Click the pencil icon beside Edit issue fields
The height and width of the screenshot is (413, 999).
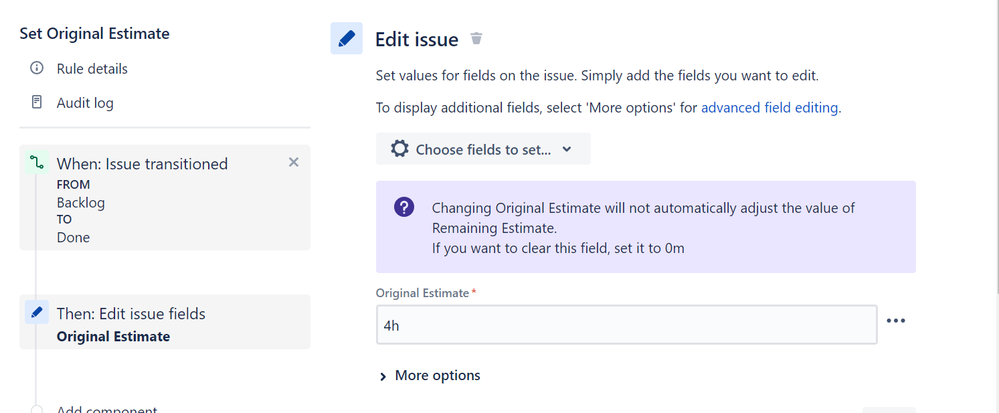[37, 313]
